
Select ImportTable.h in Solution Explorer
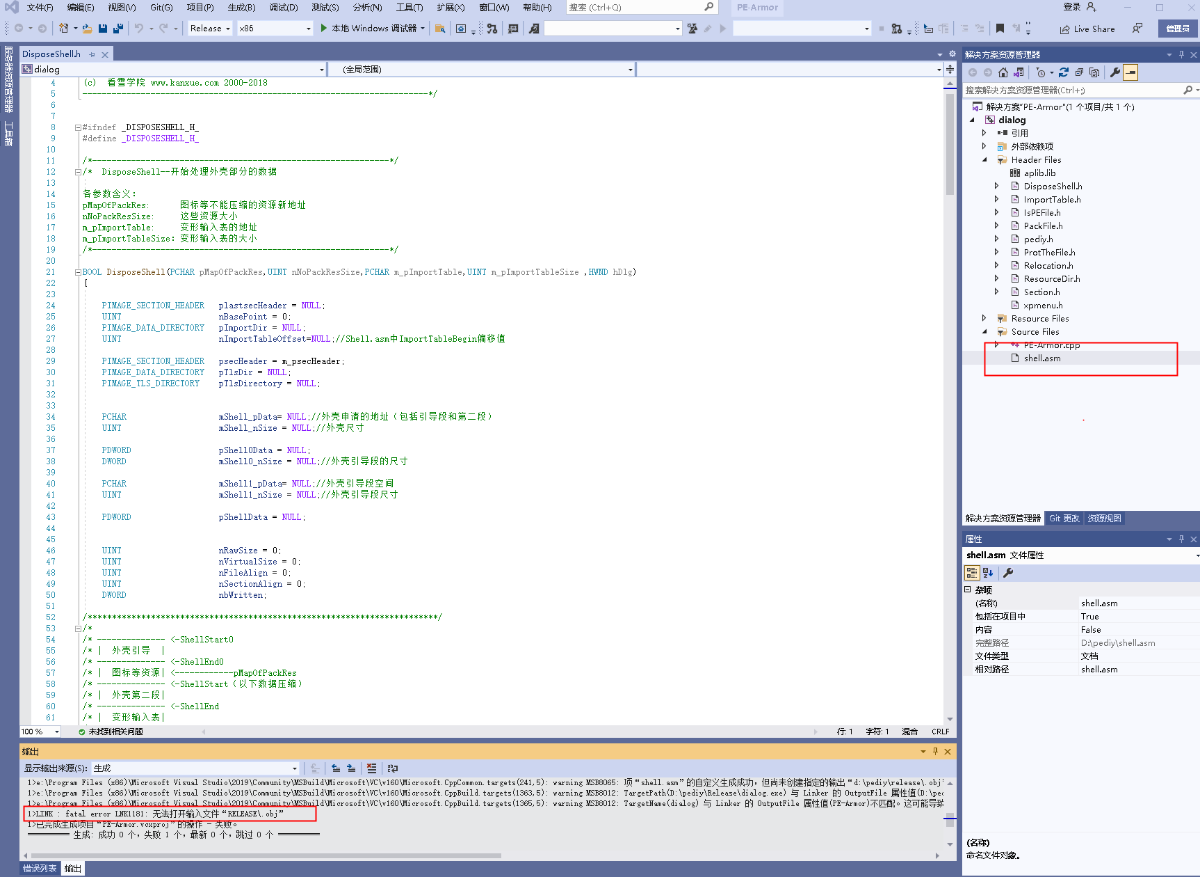(x=1050, y=199)
